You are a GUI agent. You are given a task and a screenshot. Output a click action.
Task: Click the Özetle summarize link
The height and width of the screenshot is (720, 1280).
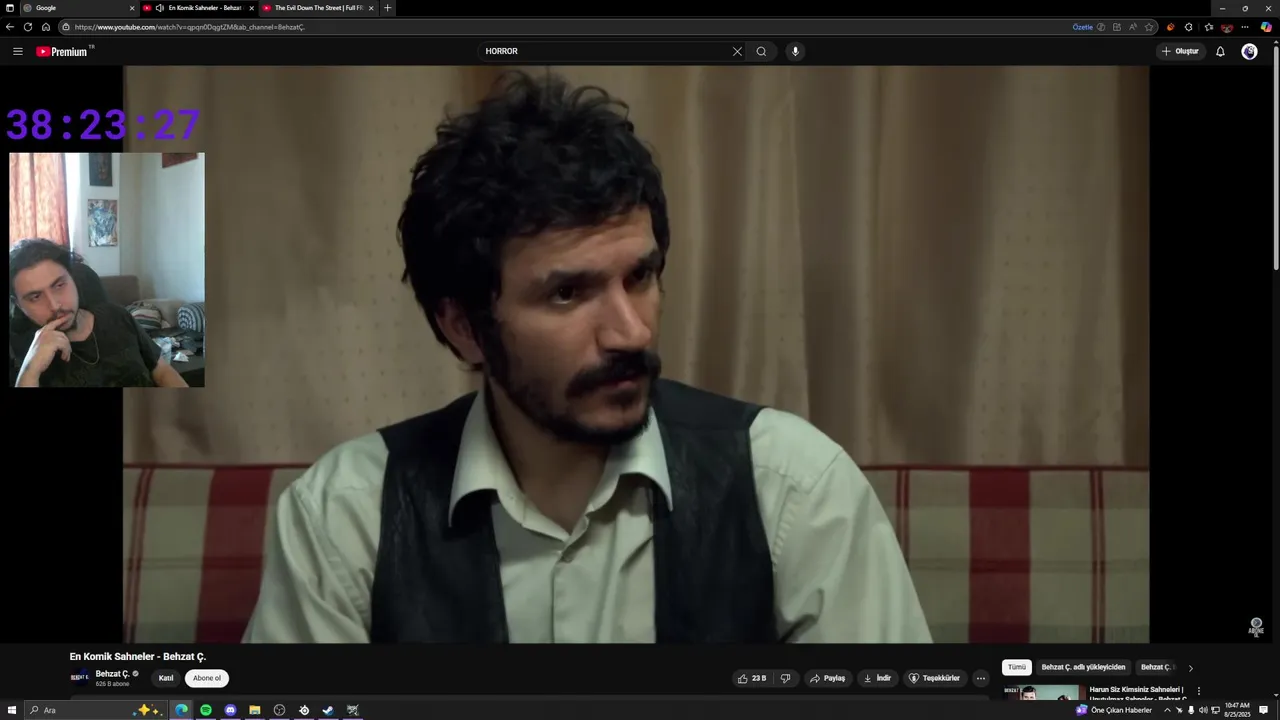[x=1083, y=27]
